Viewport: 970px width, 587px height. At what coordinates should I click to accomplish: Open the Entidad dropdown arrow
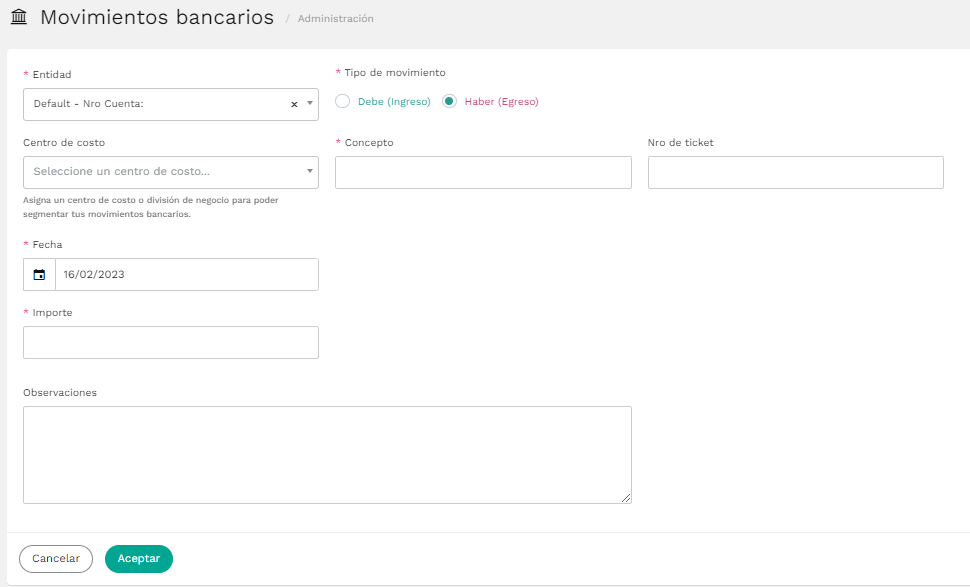point(310,103)
